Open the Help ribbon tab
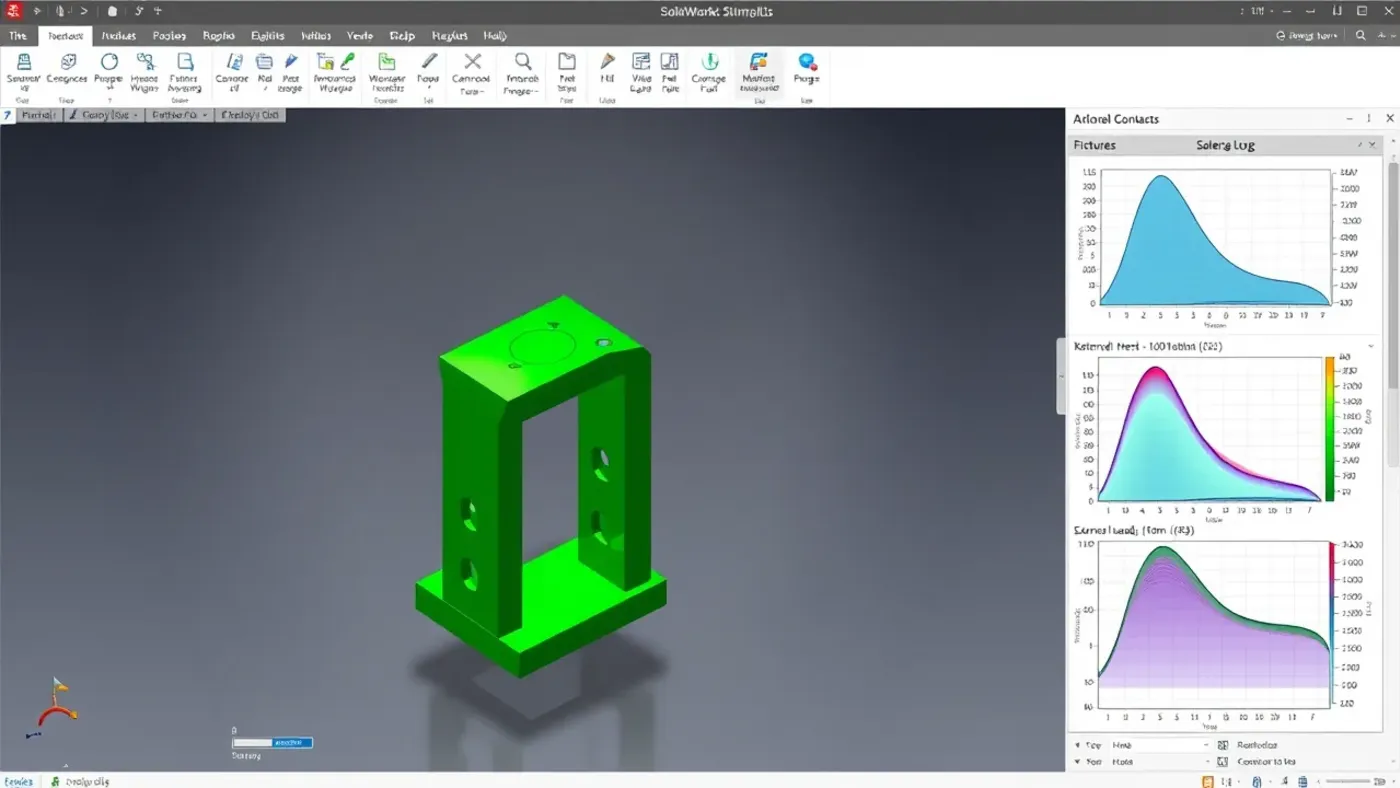The height and width of the screenshot is (788, 1400). click(402, 35)
